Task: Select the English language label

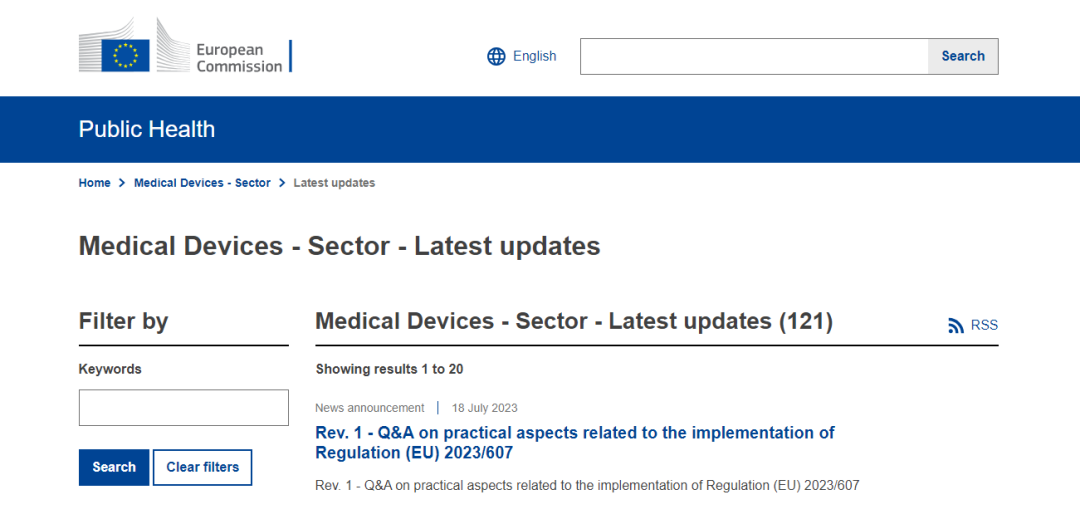Action: pos(534,56)
